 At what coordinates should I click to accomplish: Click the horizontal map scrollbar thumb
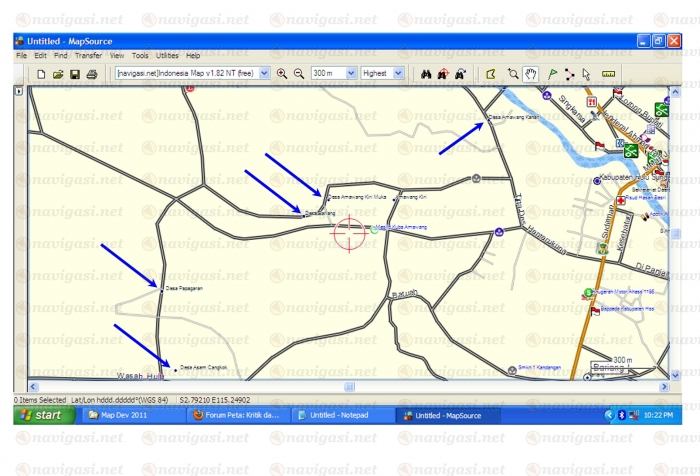coord(350,384)
